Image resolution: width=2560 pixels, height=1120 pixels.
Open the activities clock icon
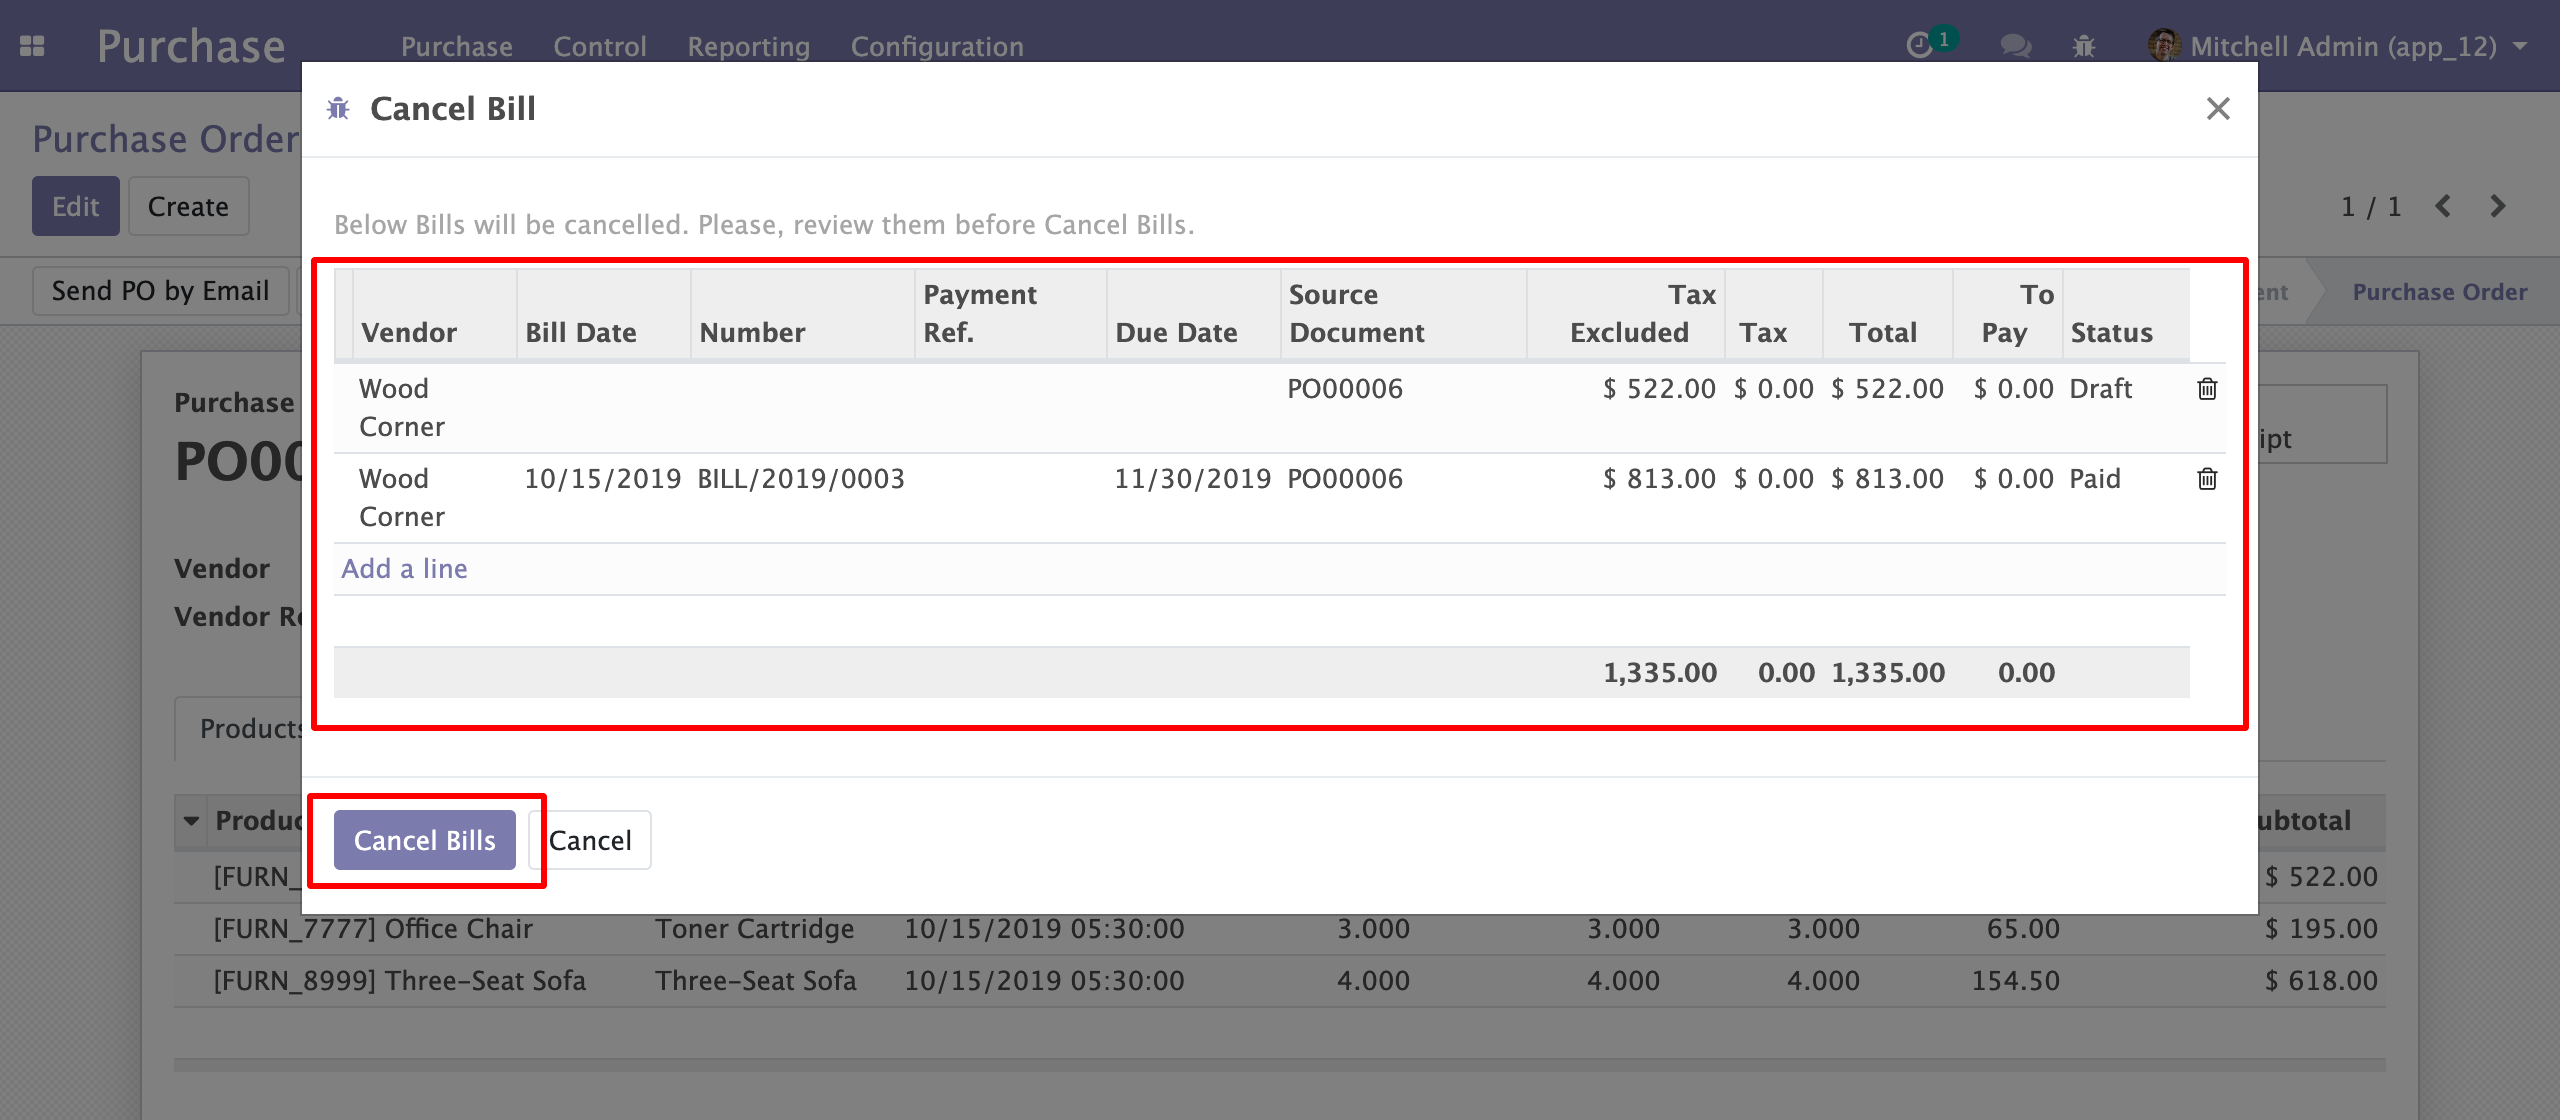click(x=1920, y=46)
